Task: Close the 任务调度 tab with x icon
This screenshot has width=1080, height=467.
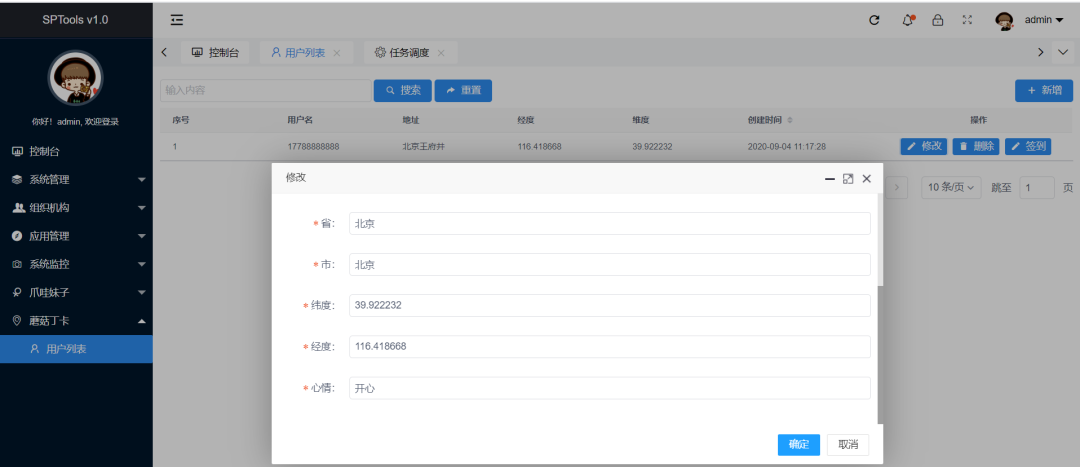Action: [x=441, y=52]
